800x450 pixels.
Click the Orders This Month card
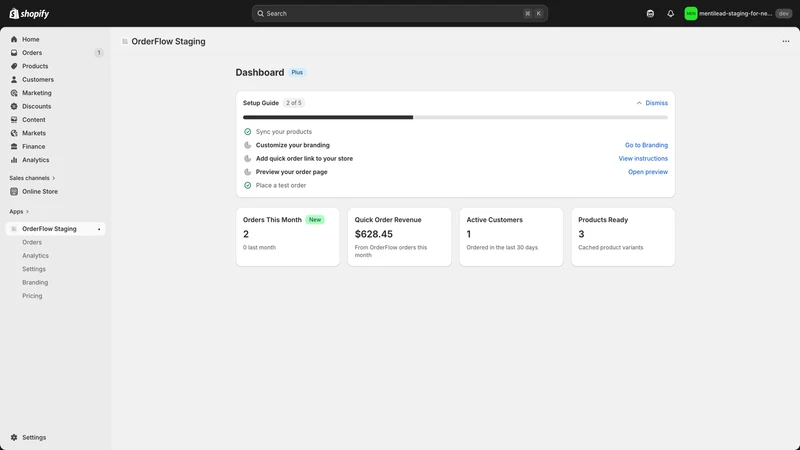288,237
